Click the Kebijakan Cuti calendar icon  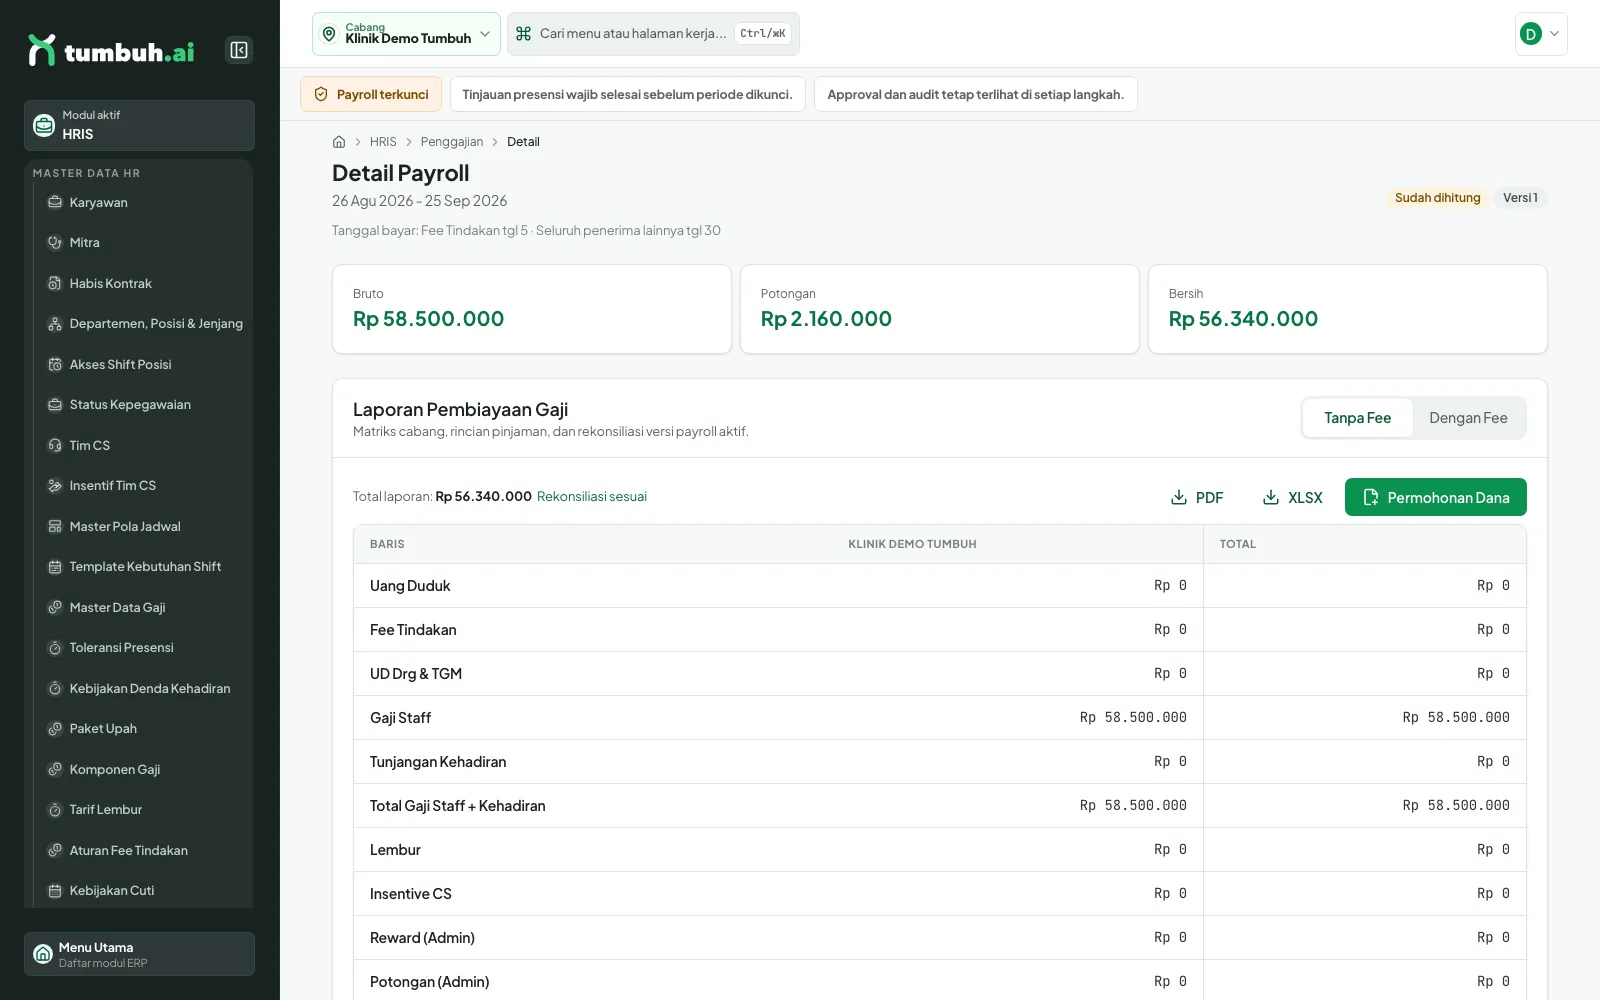pos(55,891)
